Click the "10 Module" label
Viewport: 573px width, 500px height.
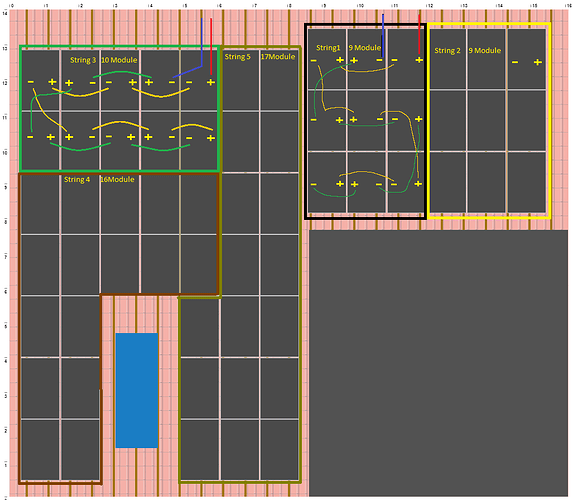point(119,60)
